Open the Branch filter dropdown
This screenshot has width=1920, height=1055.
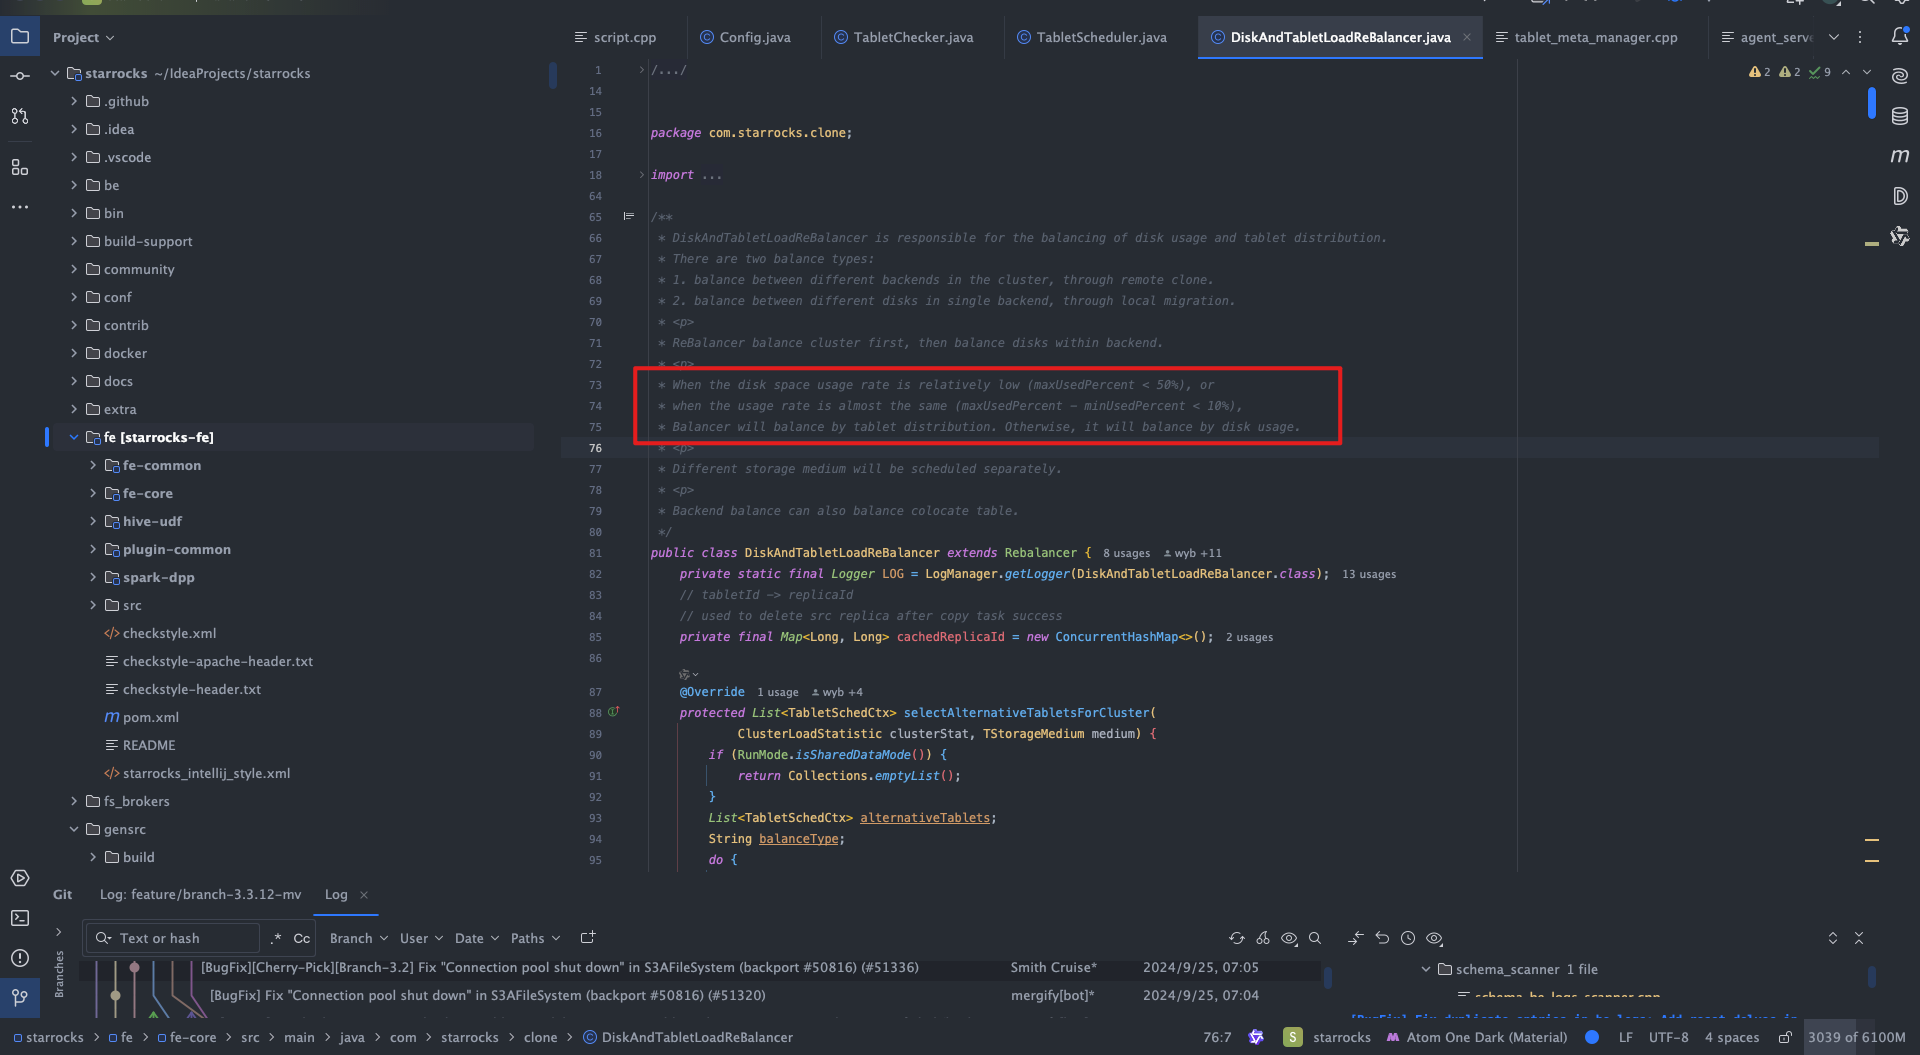[358, 938]
